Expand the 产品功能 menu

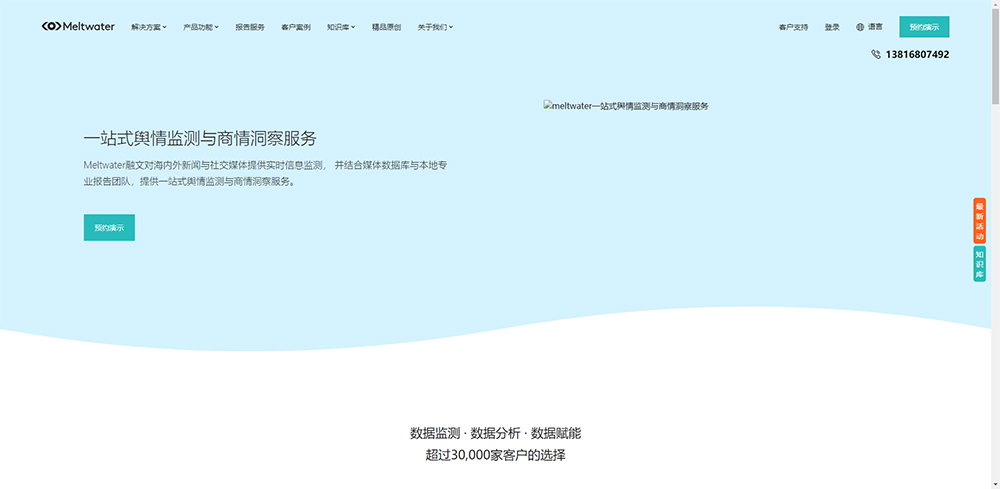(x=201, y=27)
